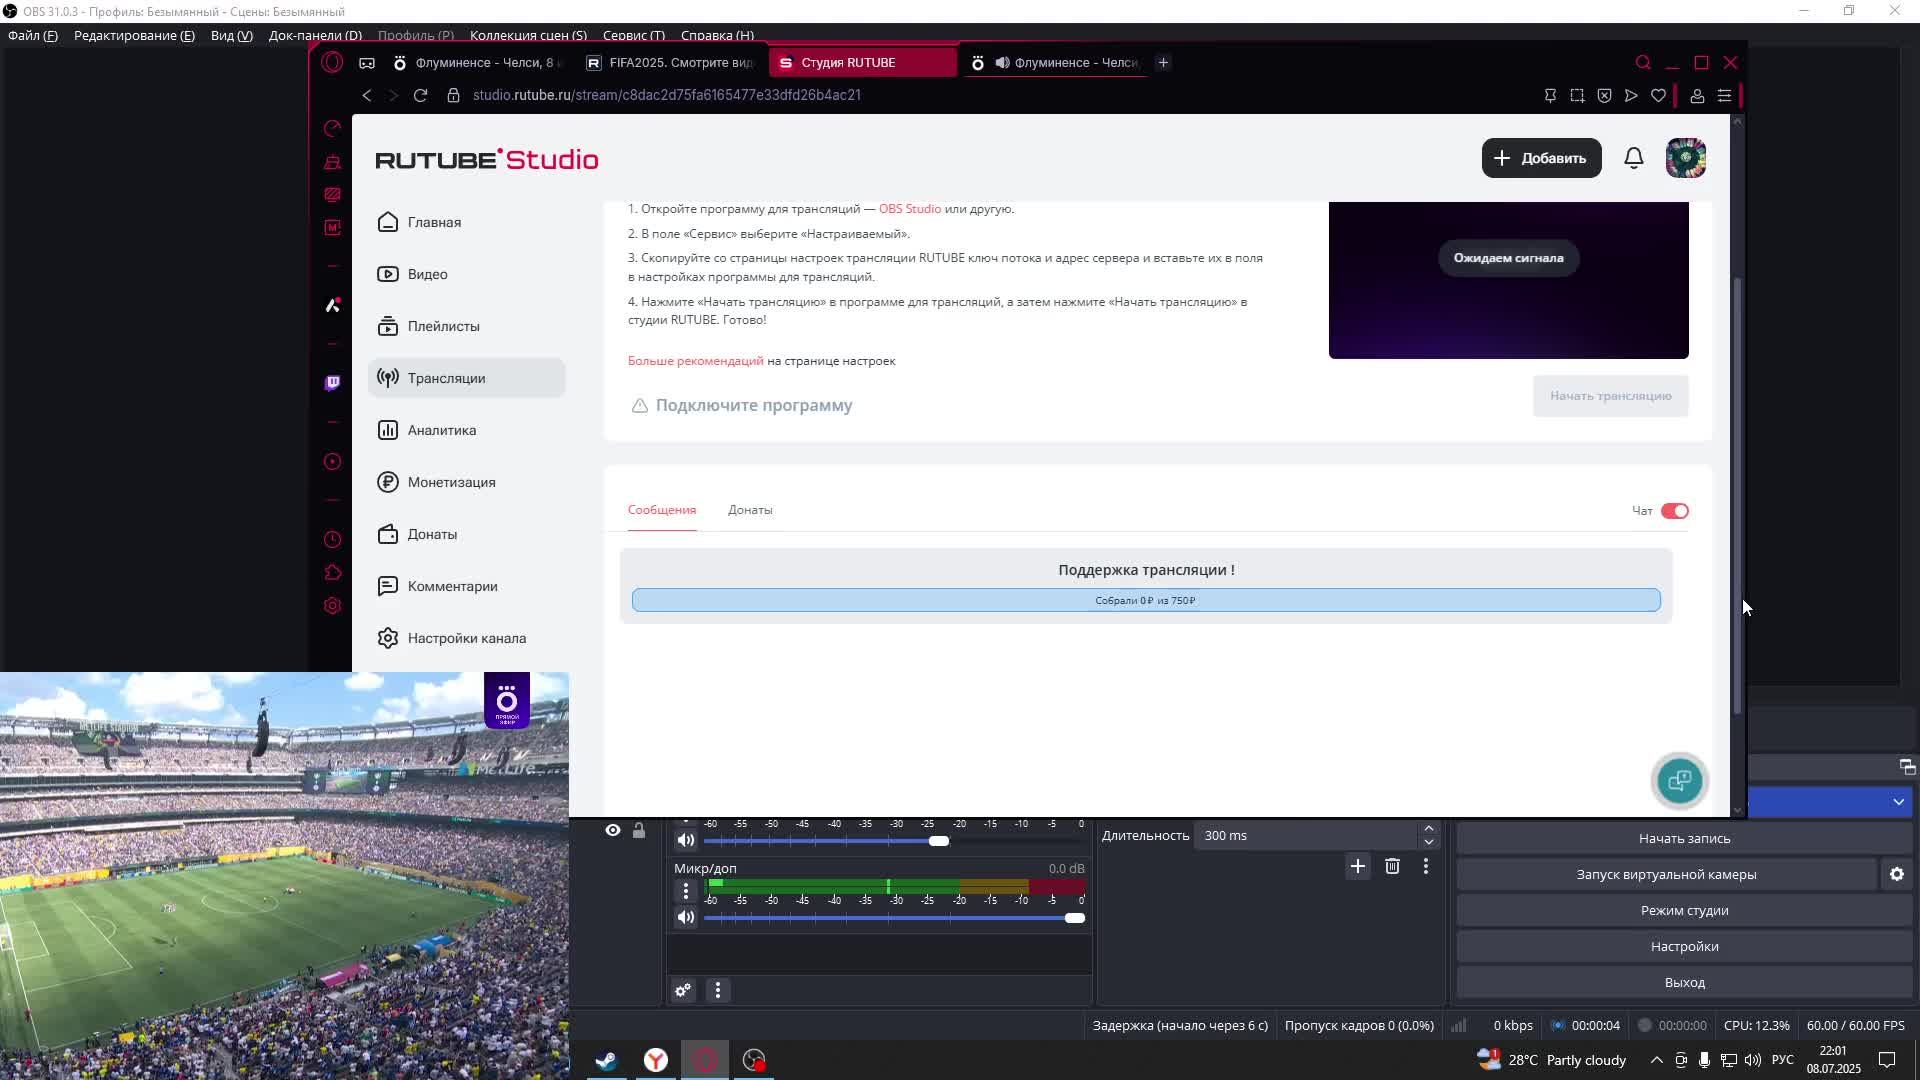Image resolution: width=1920 pixels, height=1080 pixels.
Task: Open Док-панели menu in OBS
Action: (x=315, y=35)
